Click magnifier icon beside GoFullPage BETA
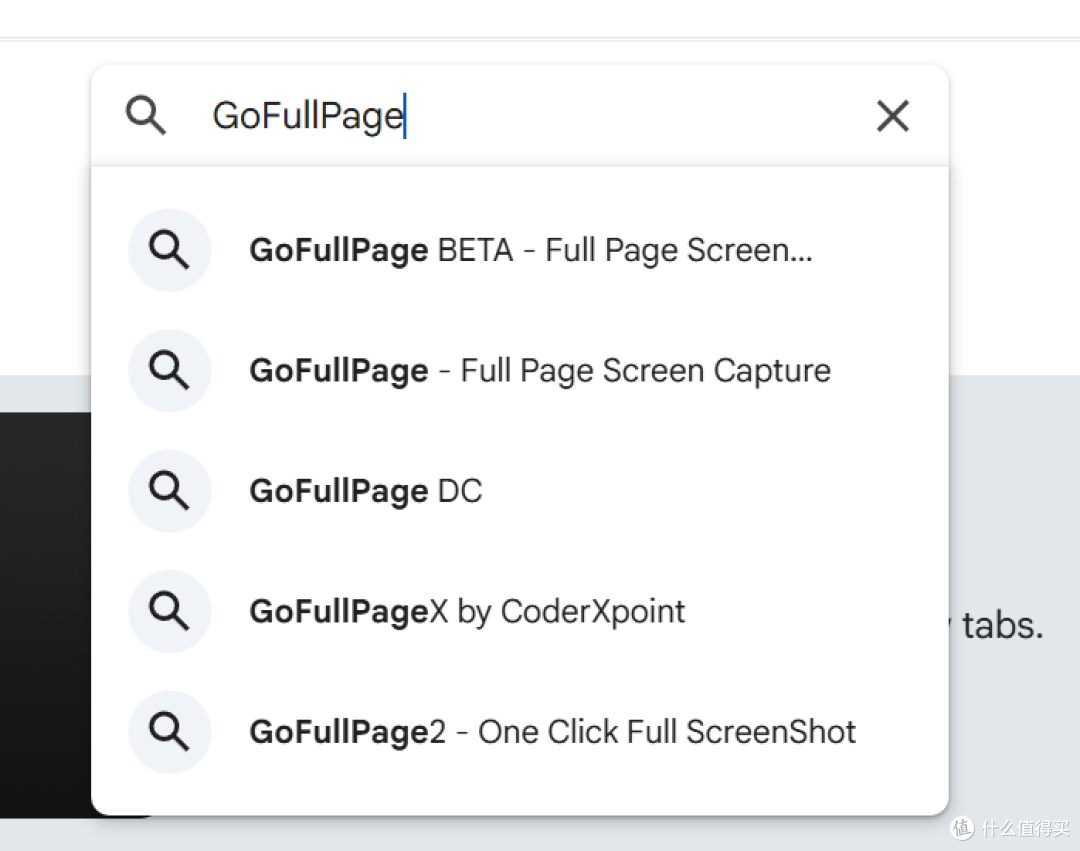This screenshot has width=1080, height=851. (x=169, y=250)
